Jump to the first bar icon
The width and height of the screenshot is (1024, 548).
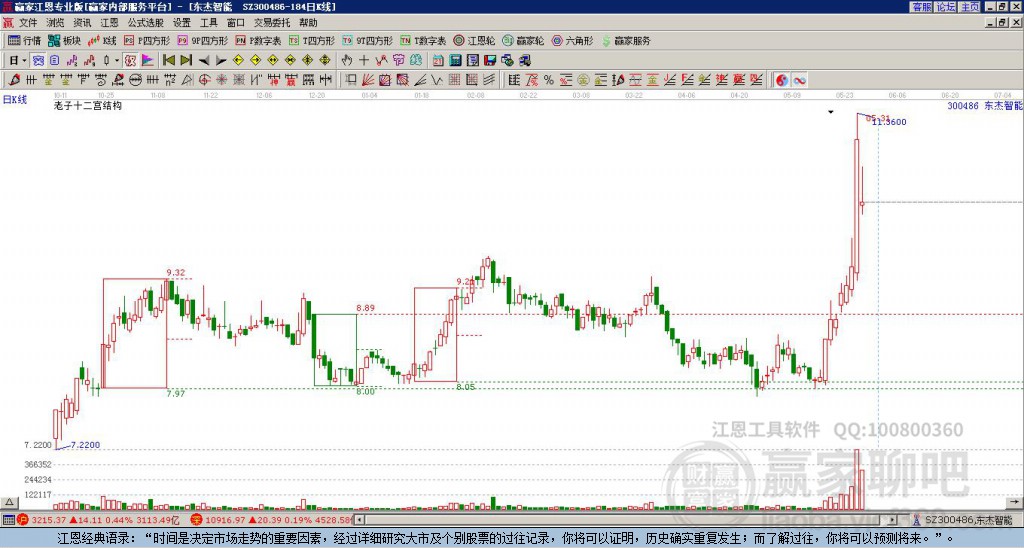pyautogui.click(x=168, y=61)
